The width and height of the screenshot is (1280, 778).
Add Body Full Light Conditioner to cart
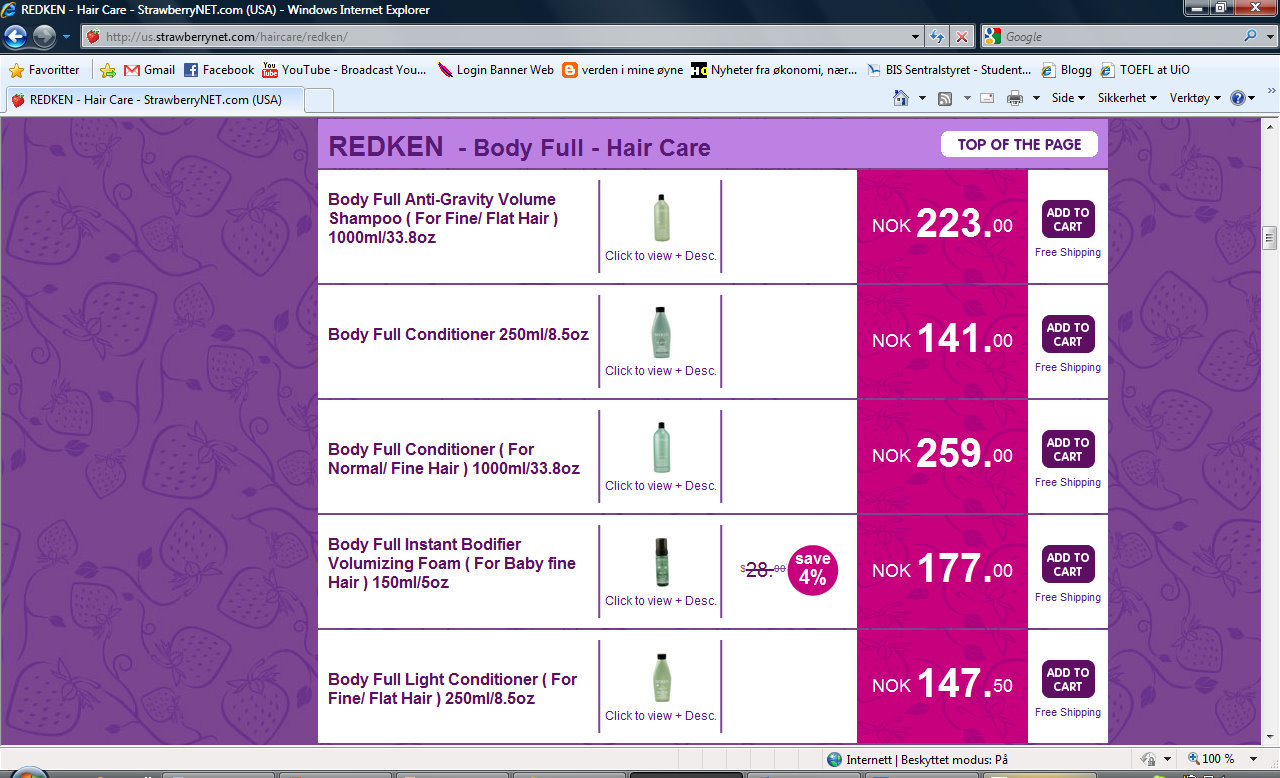[x=1068, y=679]
